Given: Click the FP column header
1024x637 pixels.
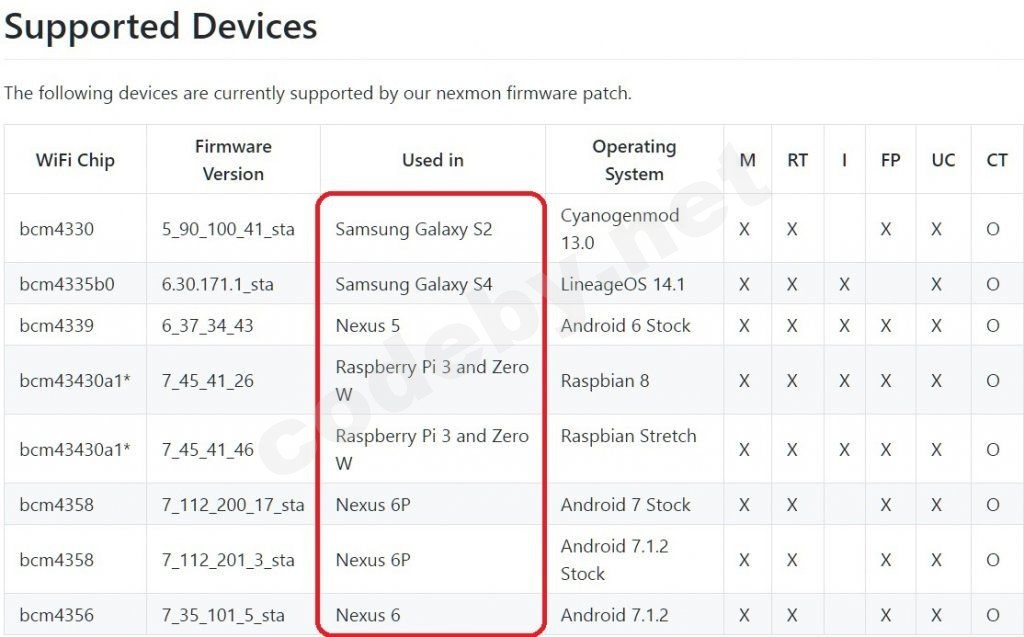Looking at the screenshot, I should (x=890, y=160).
